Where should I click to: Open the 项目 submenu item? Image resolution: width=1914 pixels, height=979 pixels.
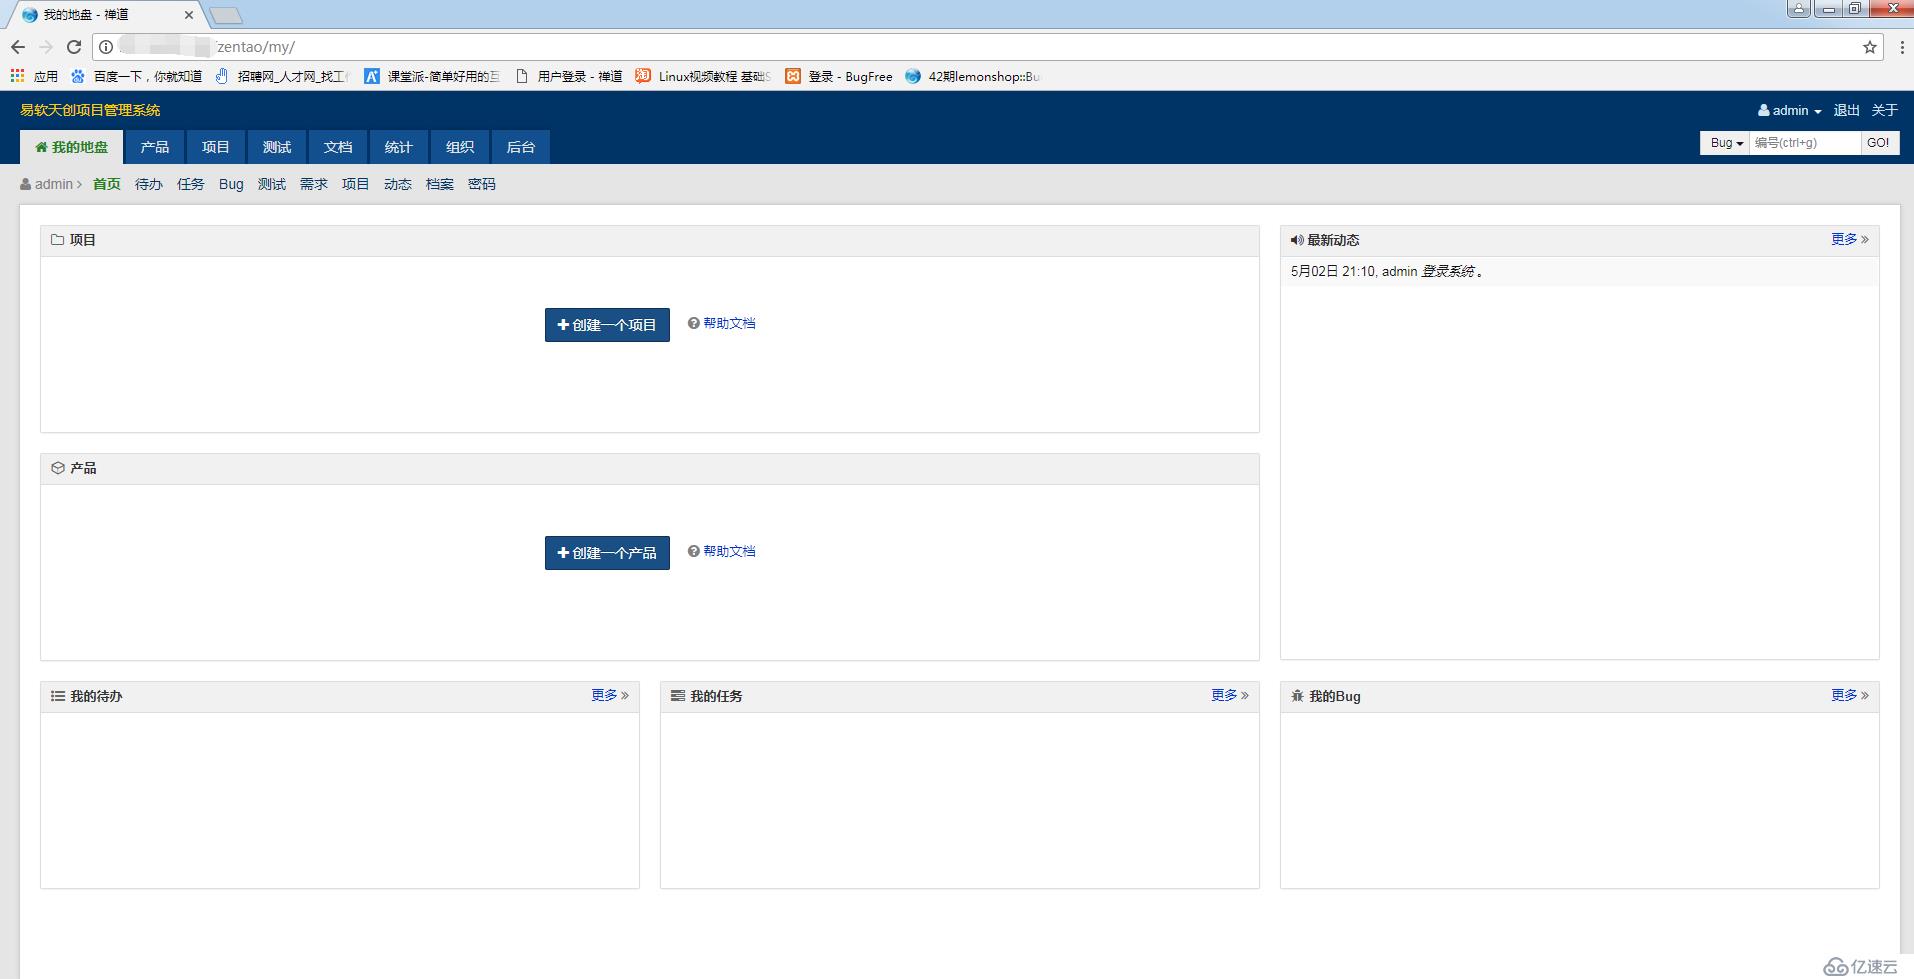[x=356, y=184]
